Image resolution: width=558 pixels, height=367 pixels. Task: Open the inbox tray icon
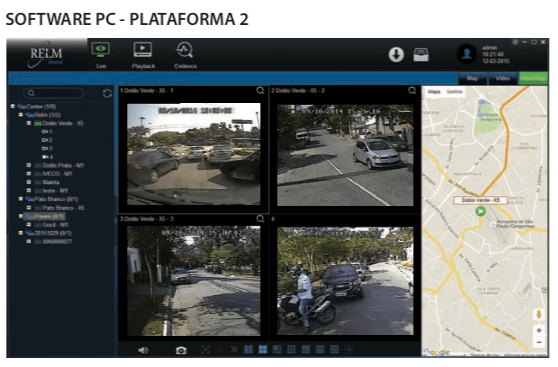pos(421,55)
